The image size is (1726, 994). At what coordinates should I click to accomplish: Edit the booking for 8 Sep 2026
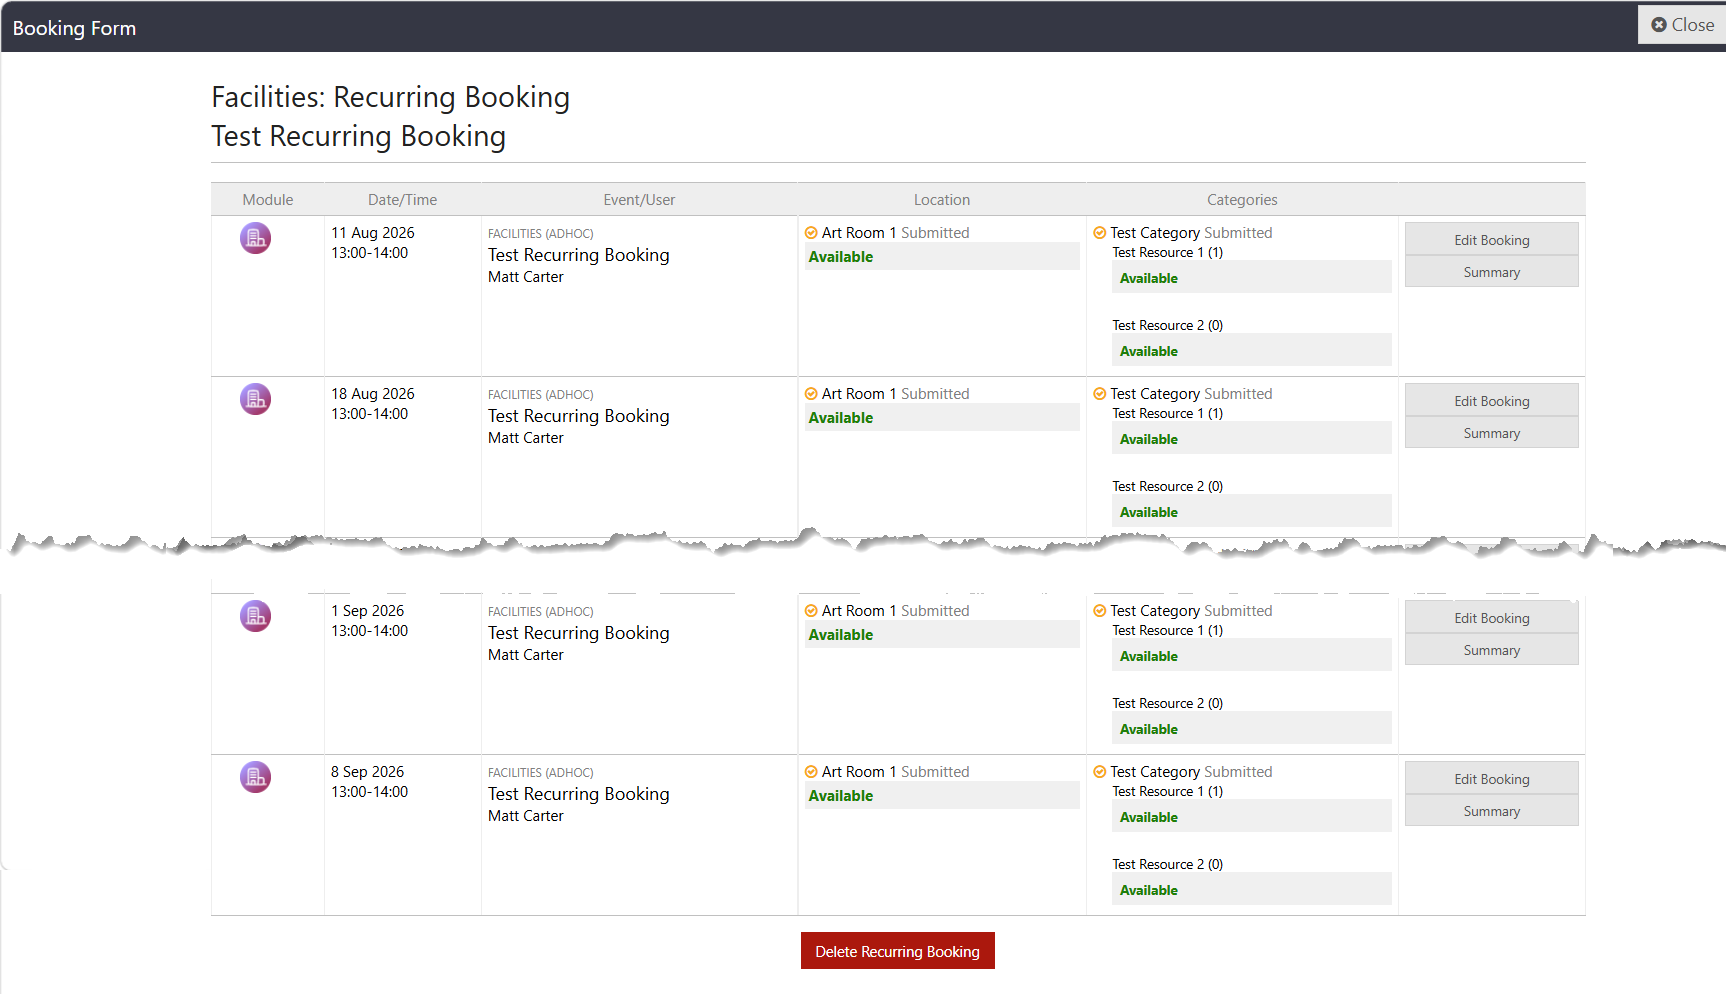pyautogui.click(x=1491, y=779)
